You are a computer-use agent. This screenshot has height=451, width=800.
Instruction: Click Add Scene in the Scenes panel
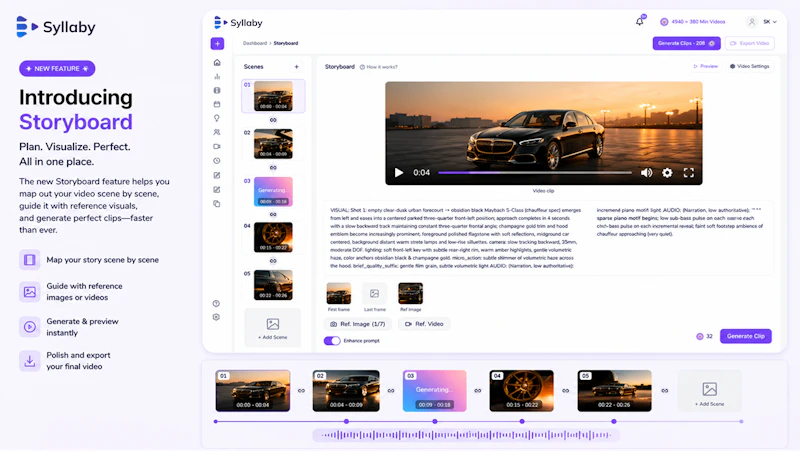point(272,328)
